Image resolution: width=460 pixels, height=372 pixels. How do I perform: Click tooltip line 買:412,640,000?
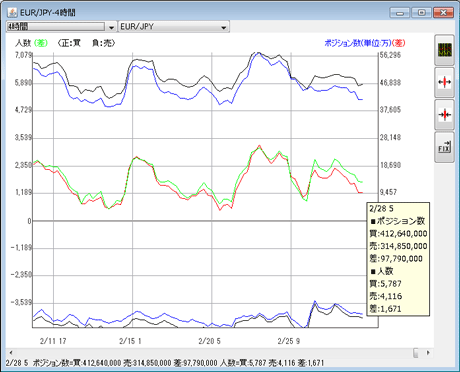pos(398,234)
